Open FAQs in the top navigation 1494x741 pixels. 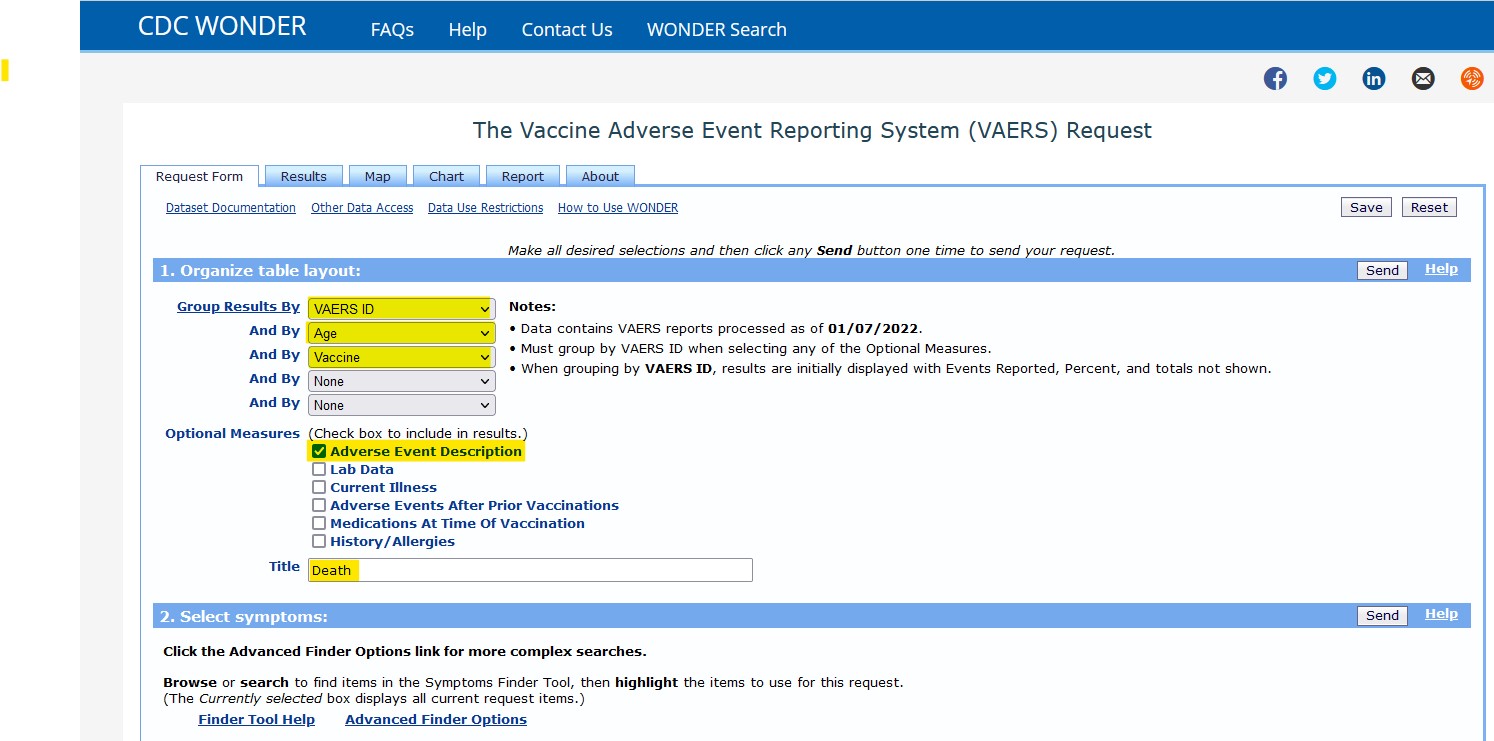[x=392, y=30]
